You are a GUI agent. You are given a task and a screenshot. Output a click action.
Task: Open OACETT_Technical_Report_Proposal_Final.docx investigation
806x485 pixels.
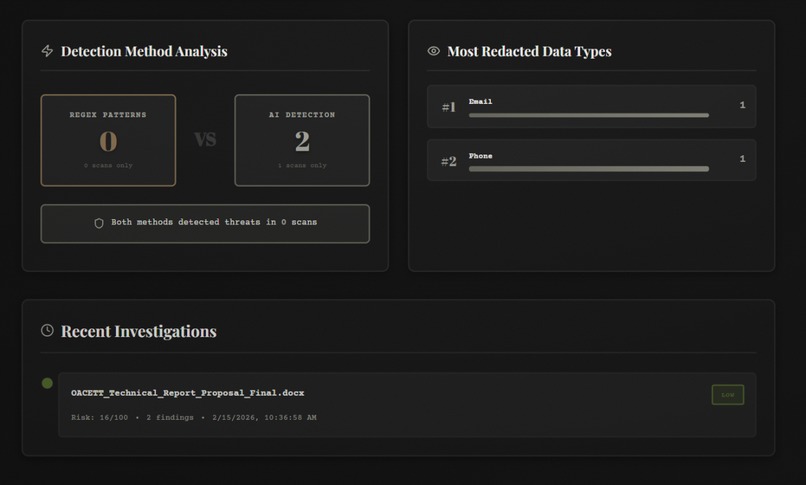click(407, 405)
